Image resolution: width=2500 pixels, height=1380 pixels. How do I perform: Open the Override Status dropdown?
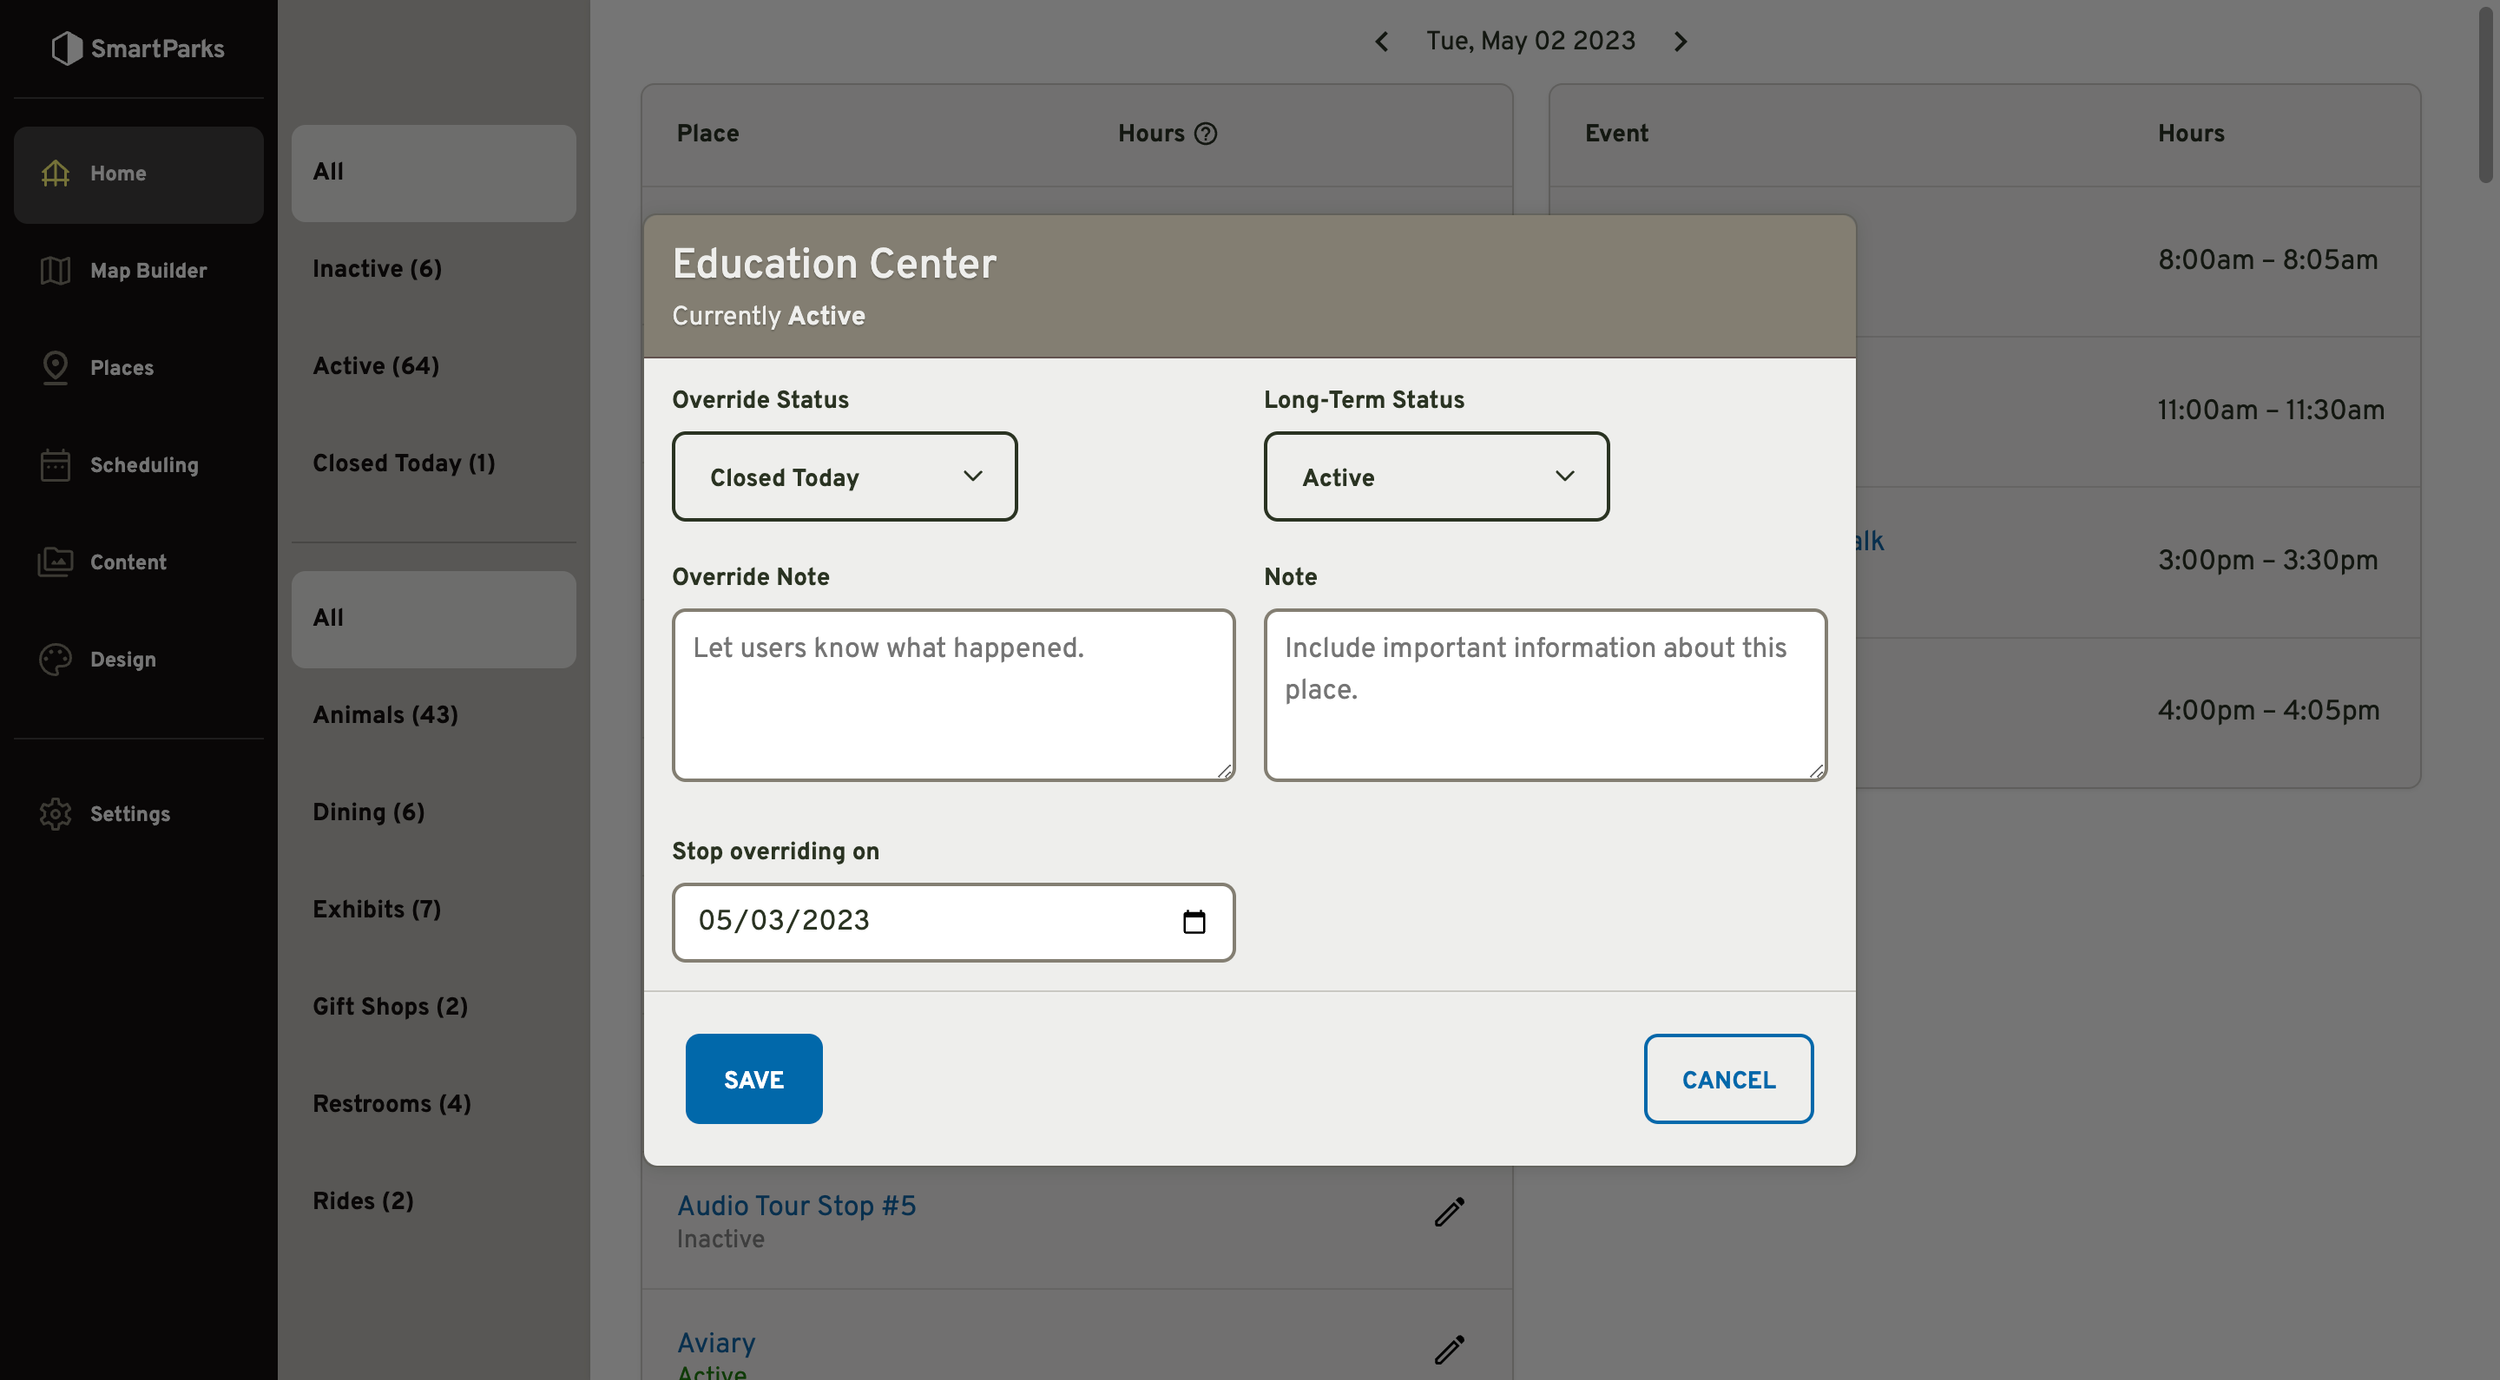click(844, 476)
